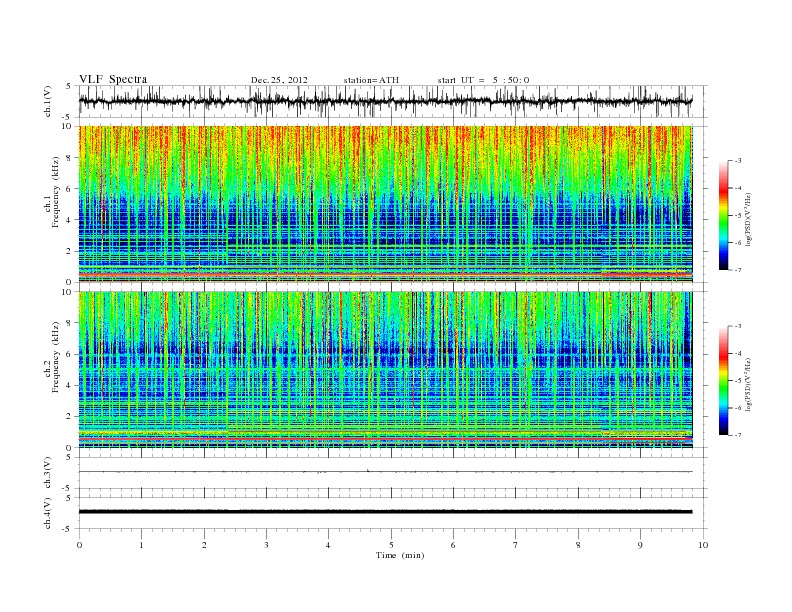The height and width of the screenshot is (612, 792).
Task: Click the "VLF Spectra" plot title
Action: (113, 79)
